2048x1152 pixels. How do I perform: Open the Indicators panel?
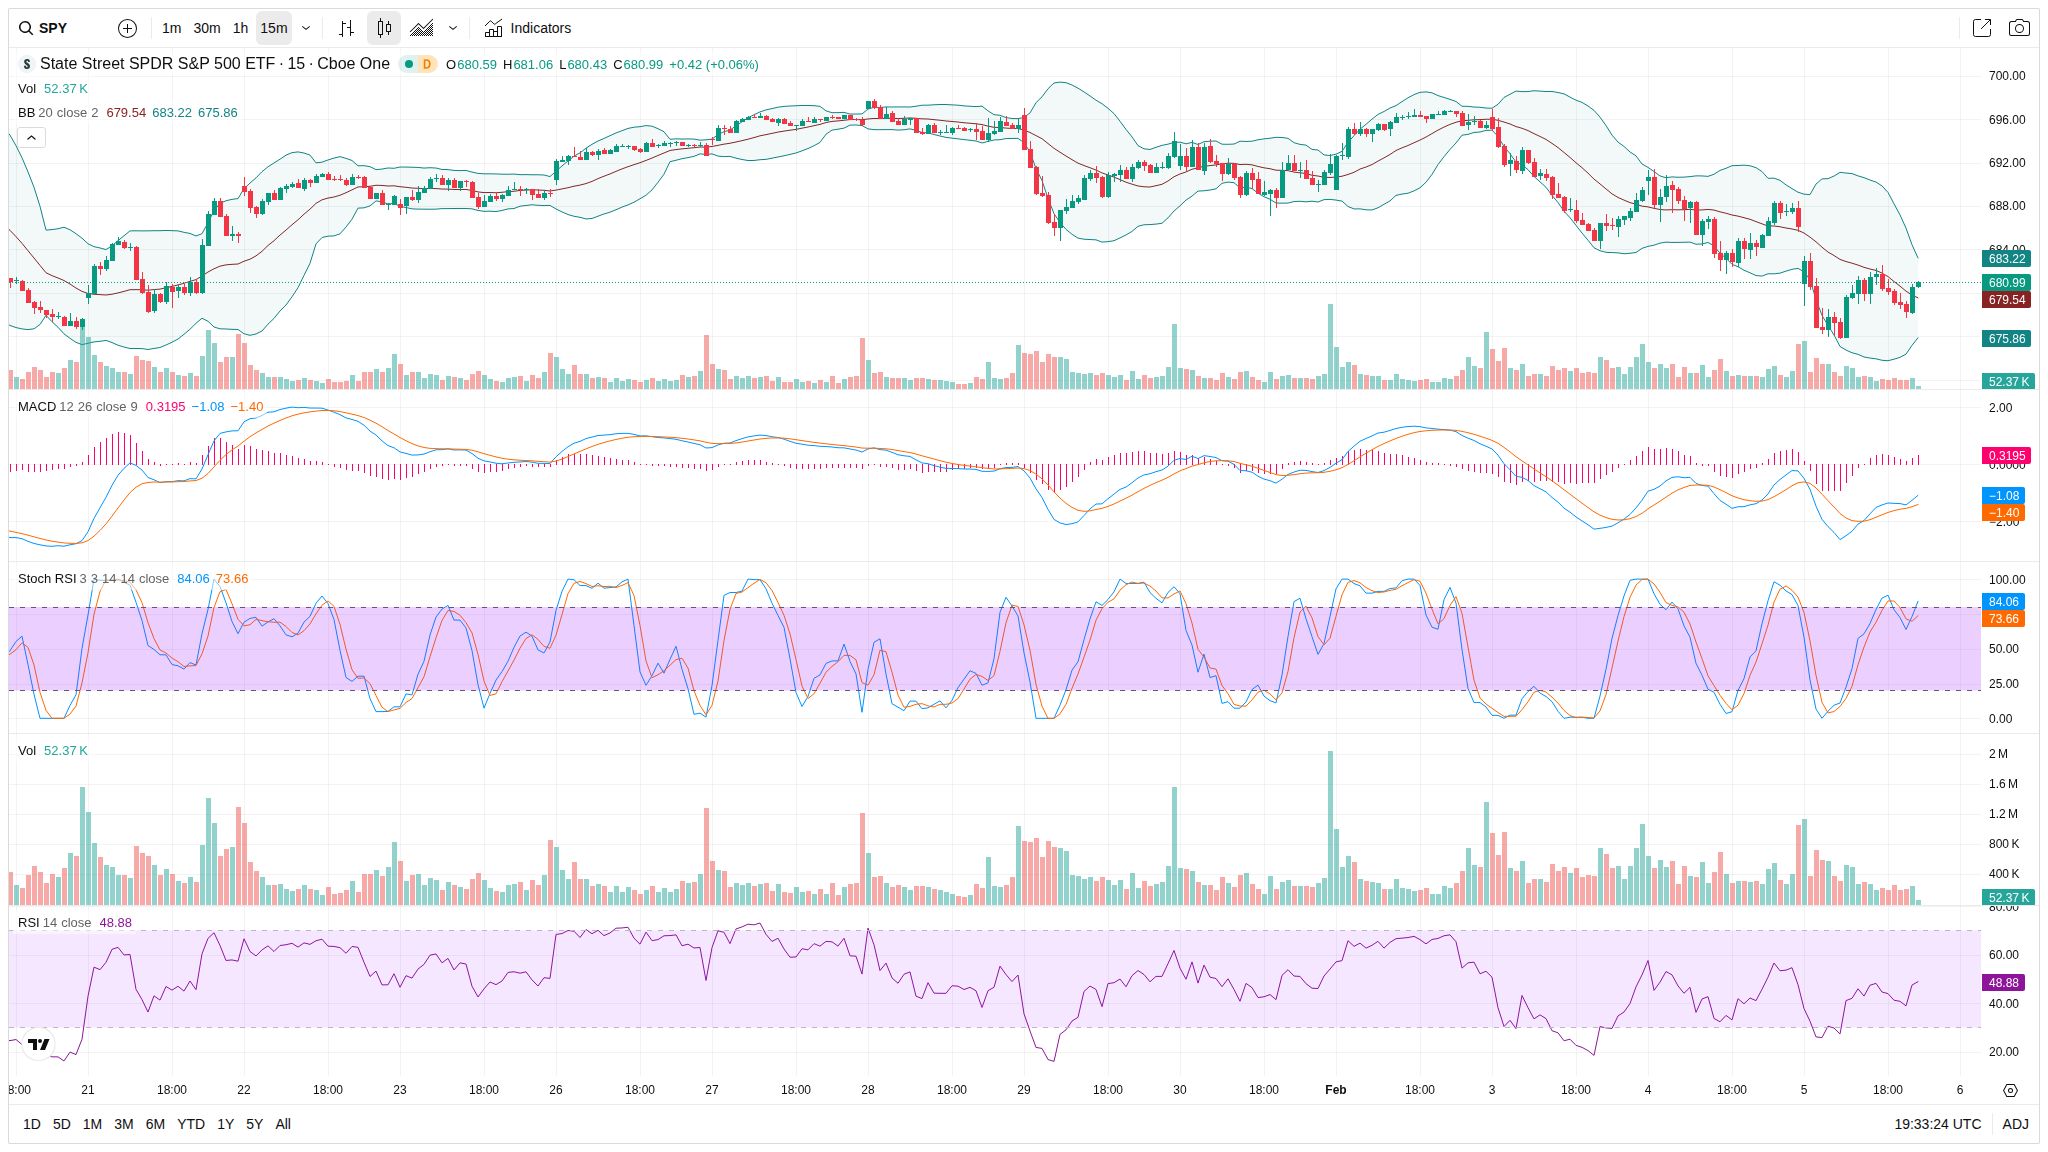(528, 28)
